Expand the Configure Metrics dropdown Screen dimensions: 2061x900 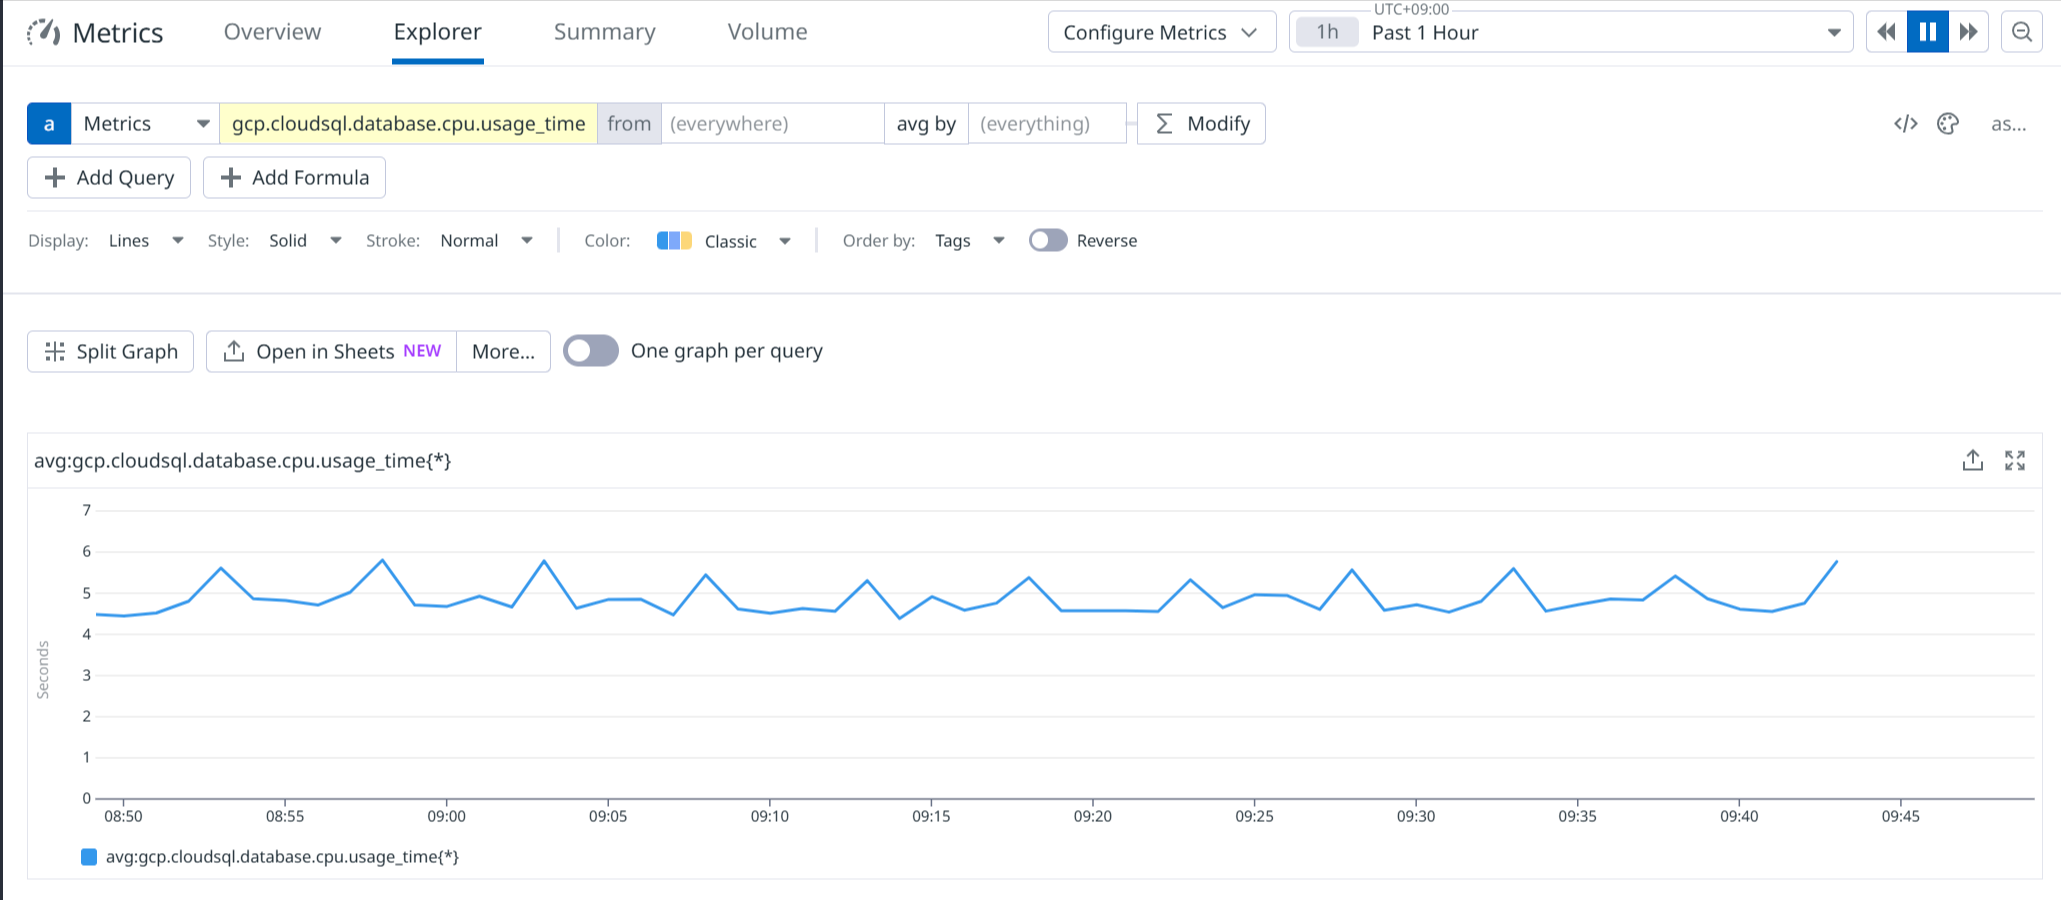click(1161, 32)
